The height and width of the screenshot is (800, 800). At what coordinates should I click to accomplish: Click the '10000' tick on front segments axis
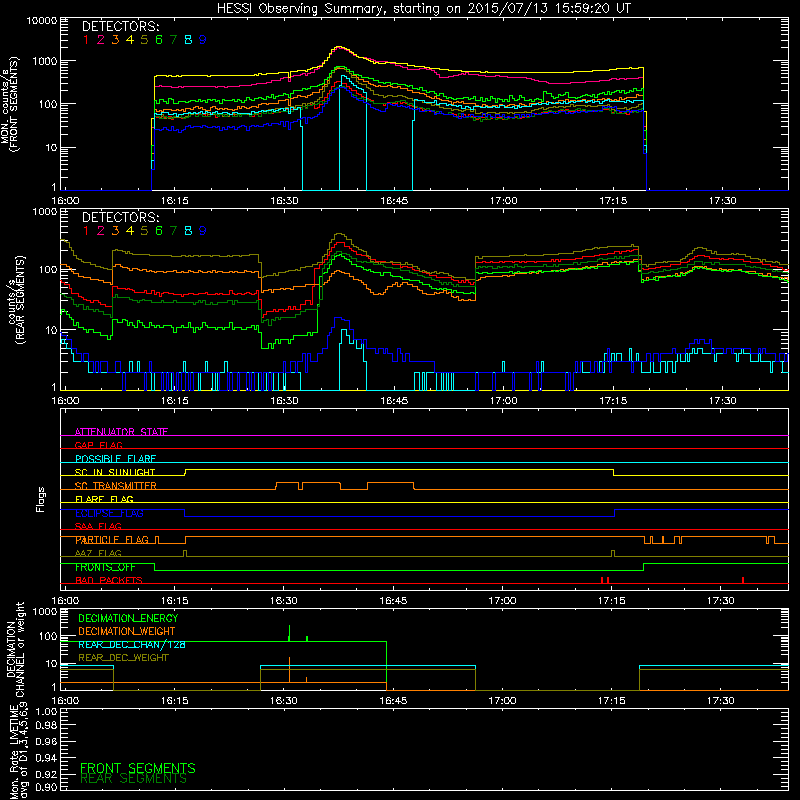pyautogui.click(x=41, y=21)
